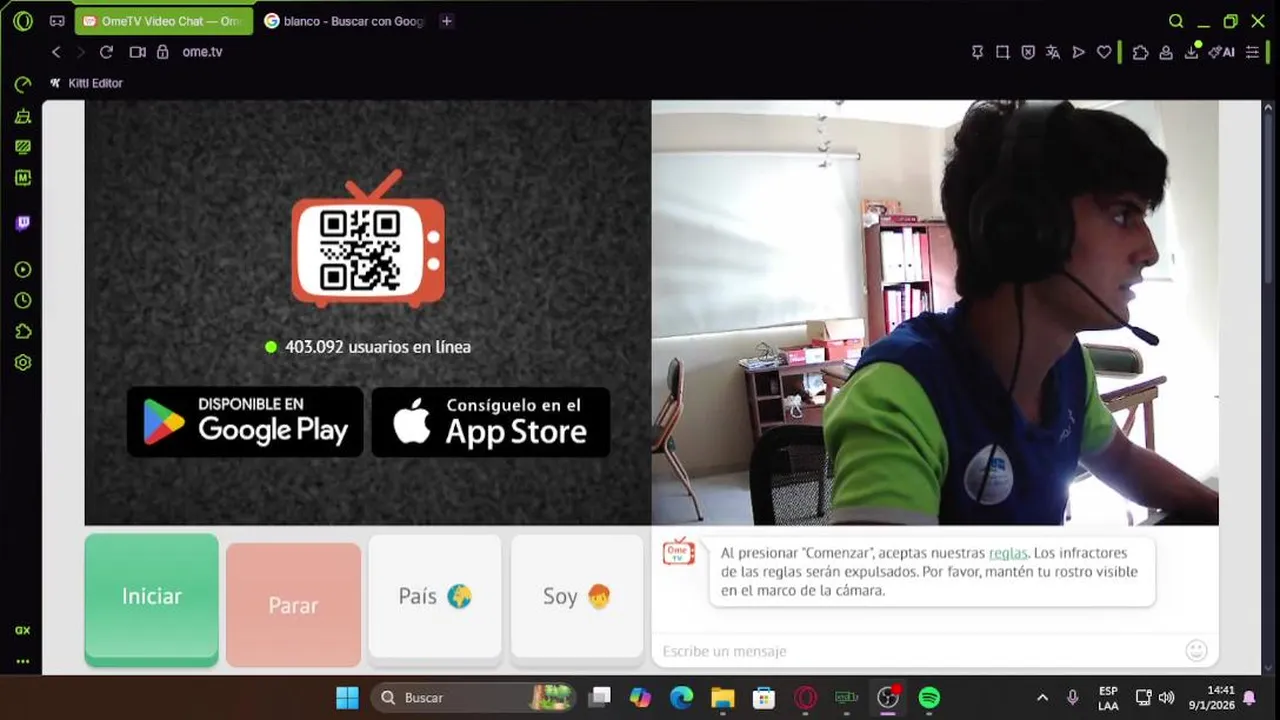Click the camera permission icon in address bar
Screen dimensions: 1280x720
pyautogui.click(x=138, y=52)
